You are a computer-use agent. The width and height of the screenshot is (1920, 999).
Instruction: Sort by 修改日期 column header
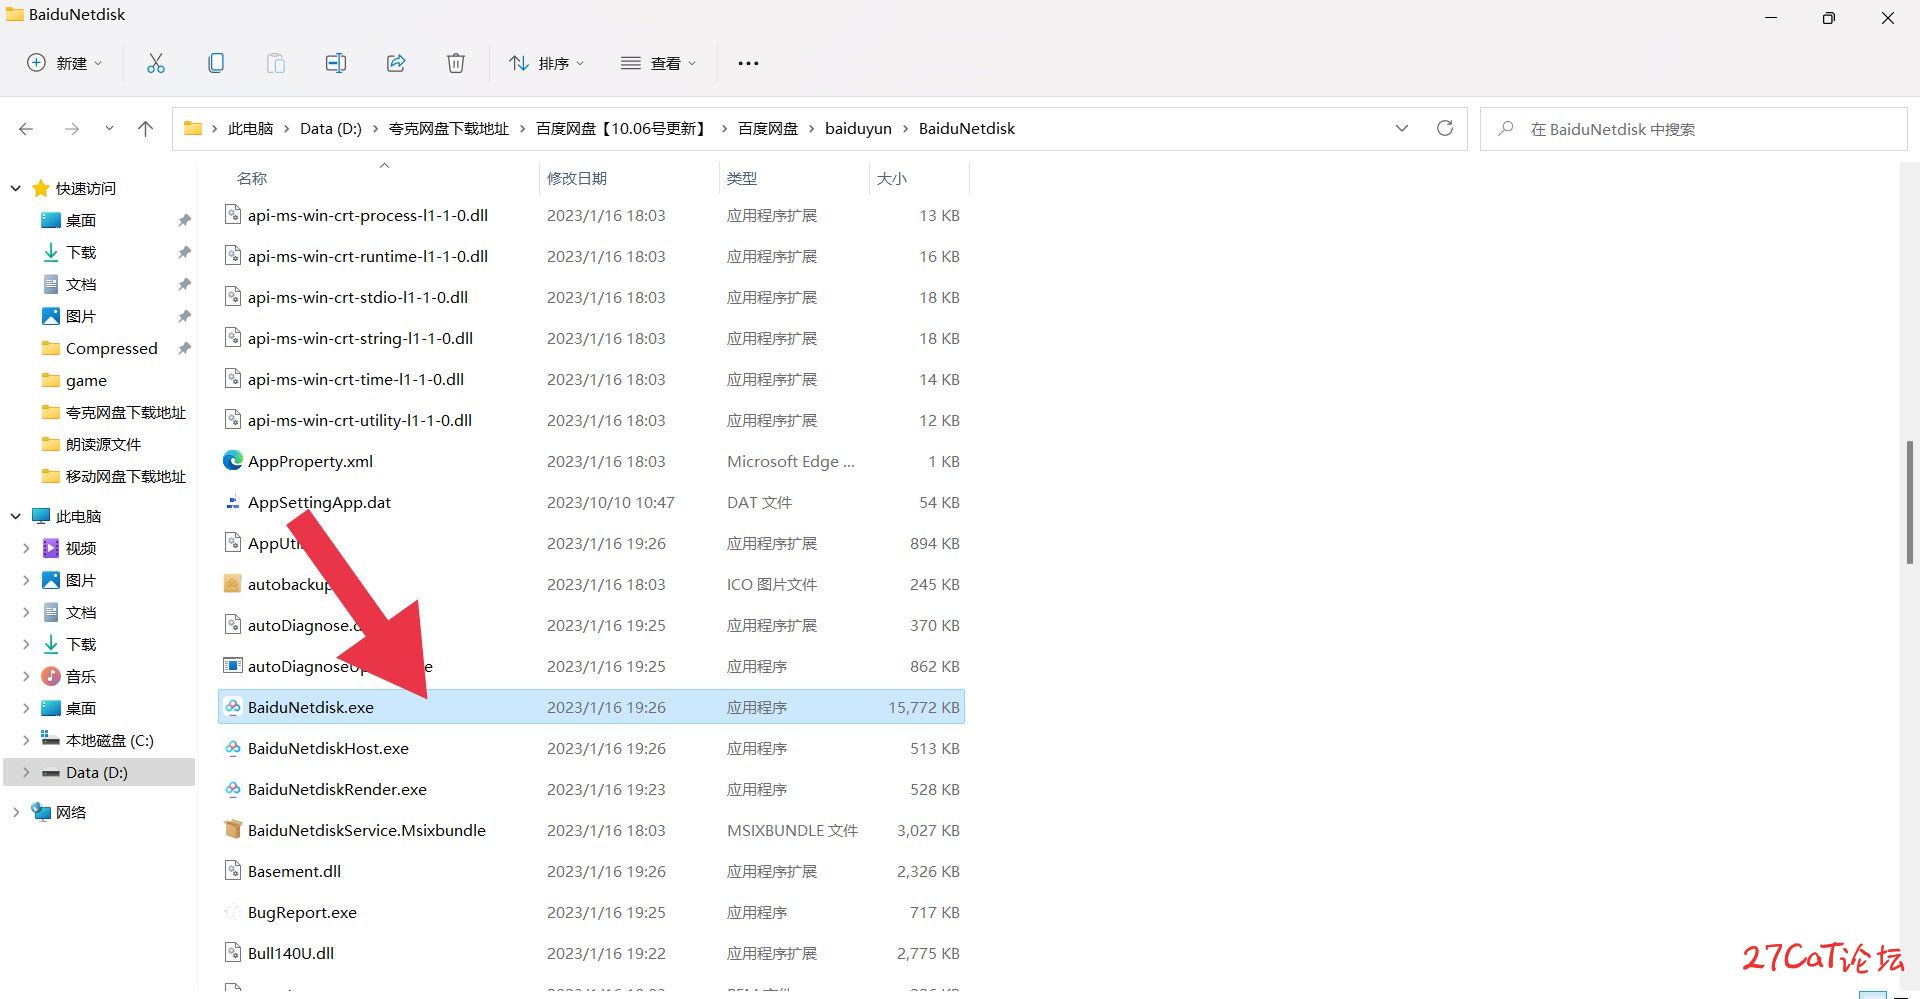(x=577, y=178)
